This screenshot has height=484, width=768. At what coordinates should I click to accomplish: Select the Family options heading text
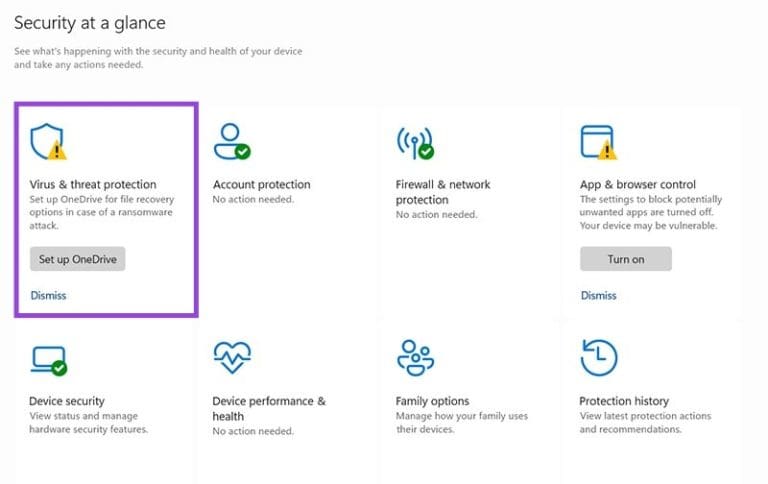tap(432, 401)
